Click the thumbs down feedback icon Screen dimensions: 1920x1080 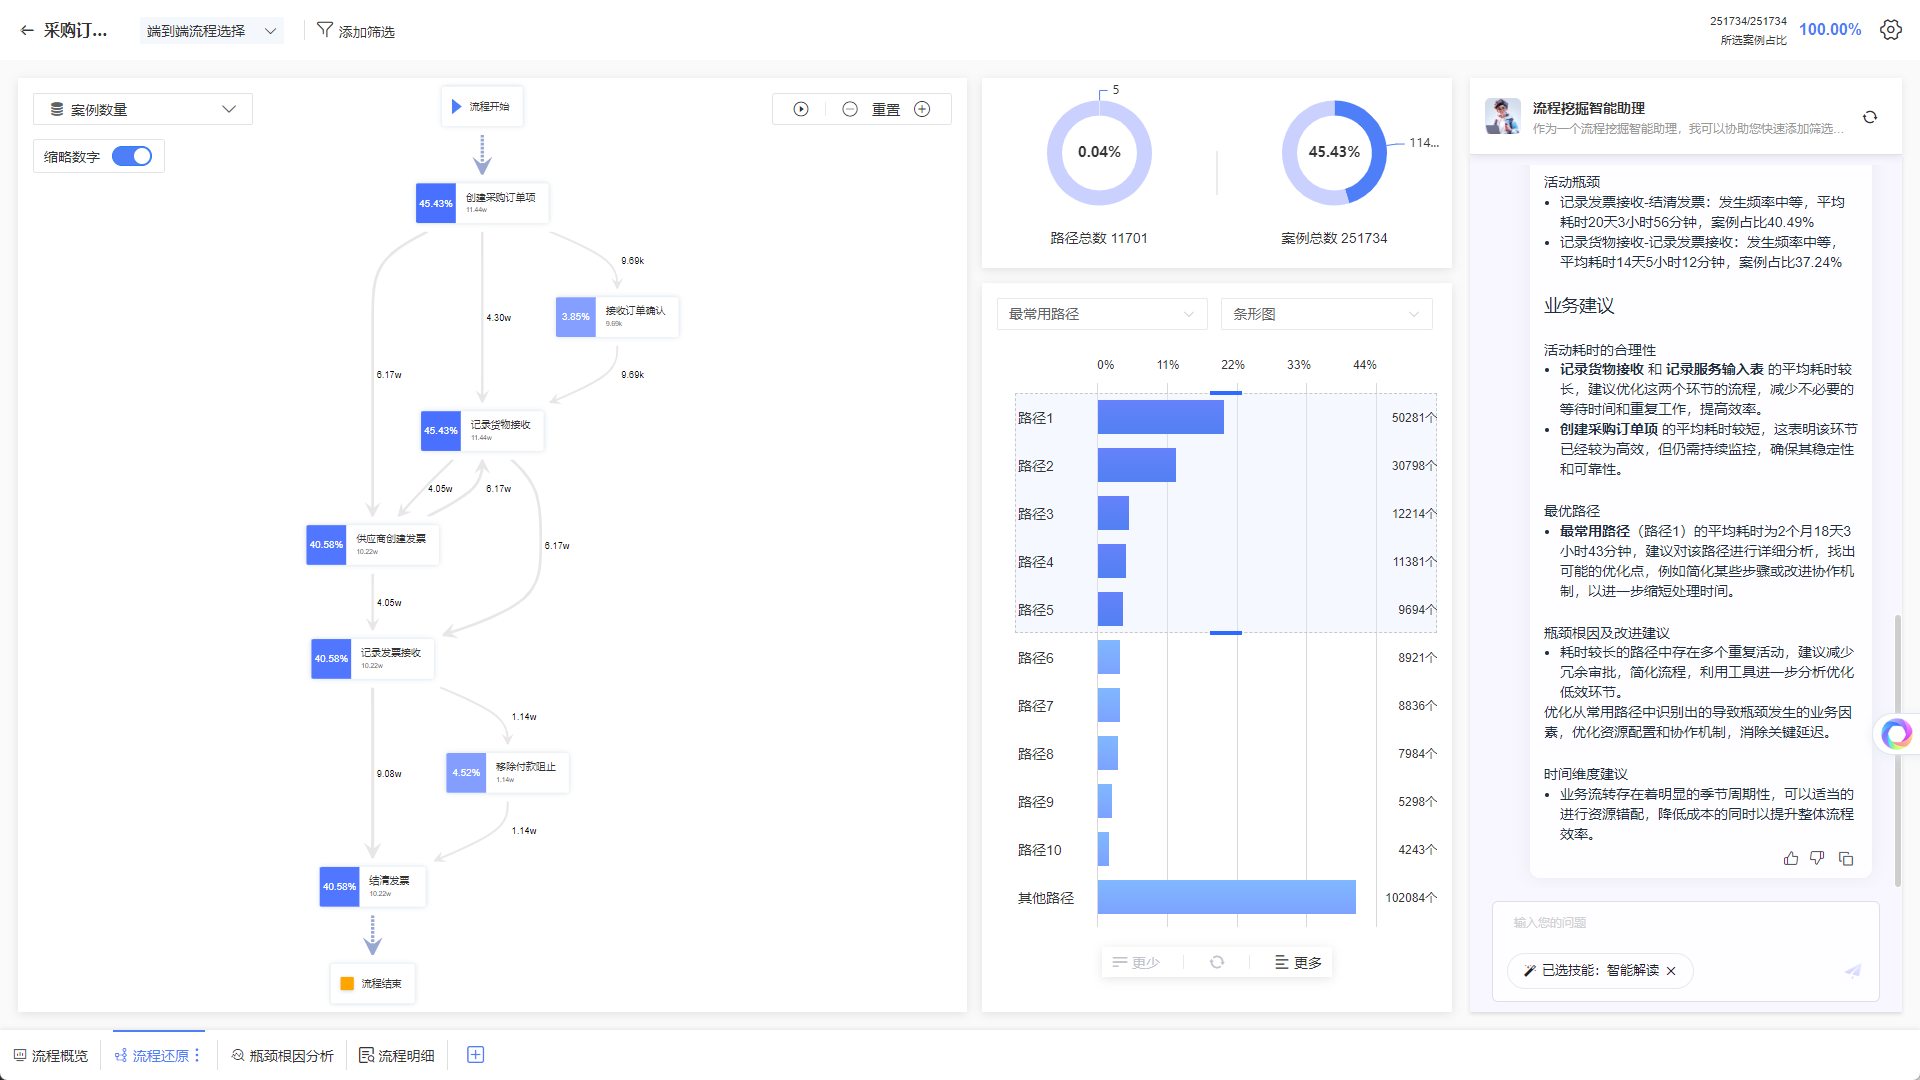point(1817,858)
